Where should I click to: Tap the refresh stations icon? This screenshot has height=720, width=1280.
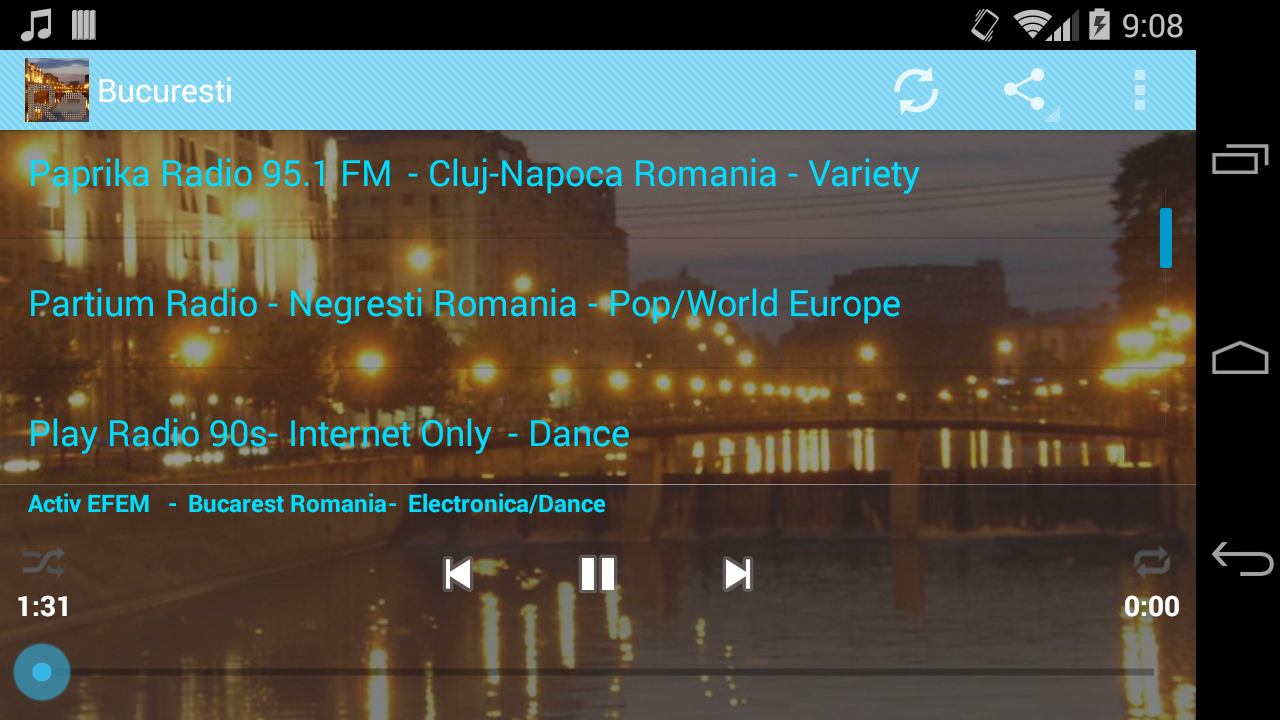click(916, 91)
